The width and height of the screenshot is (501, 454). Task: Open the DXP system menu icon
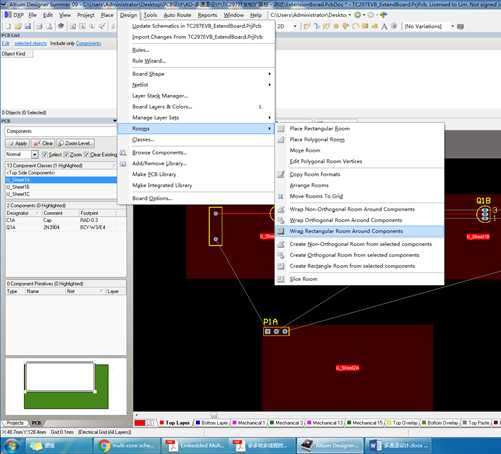point(8,15)
